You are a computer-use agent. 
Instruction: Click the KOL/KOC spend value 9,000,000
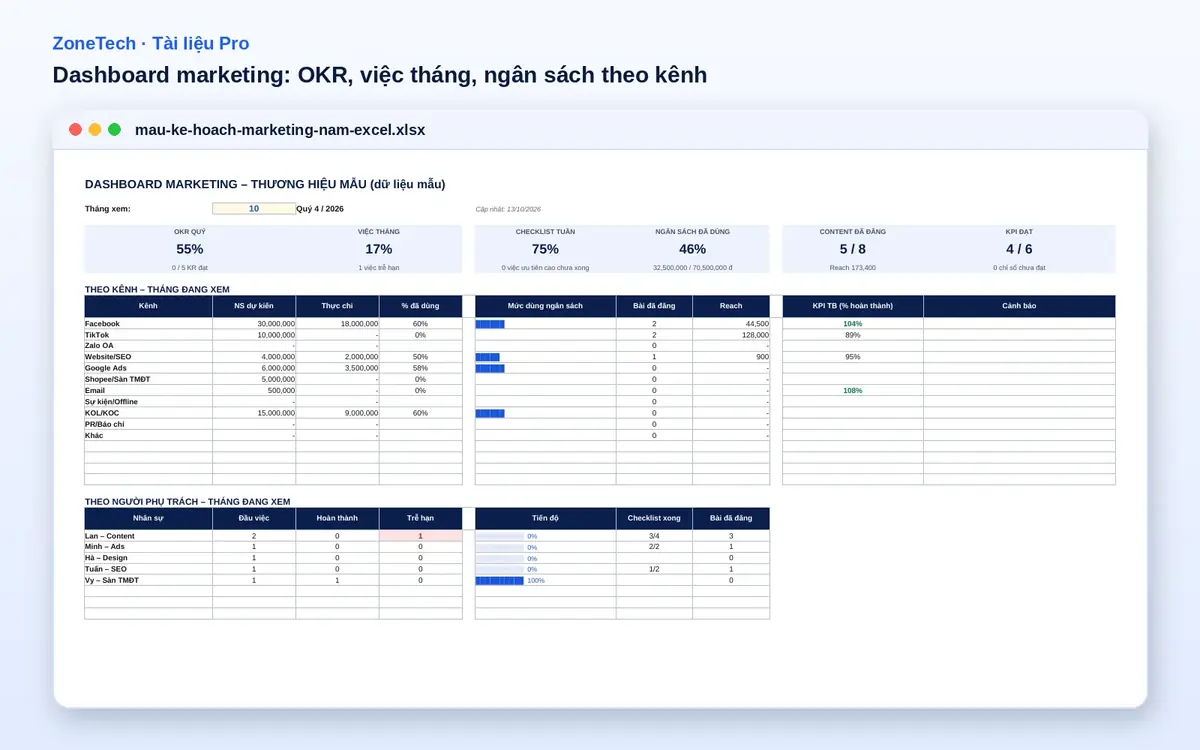[337, 413]
